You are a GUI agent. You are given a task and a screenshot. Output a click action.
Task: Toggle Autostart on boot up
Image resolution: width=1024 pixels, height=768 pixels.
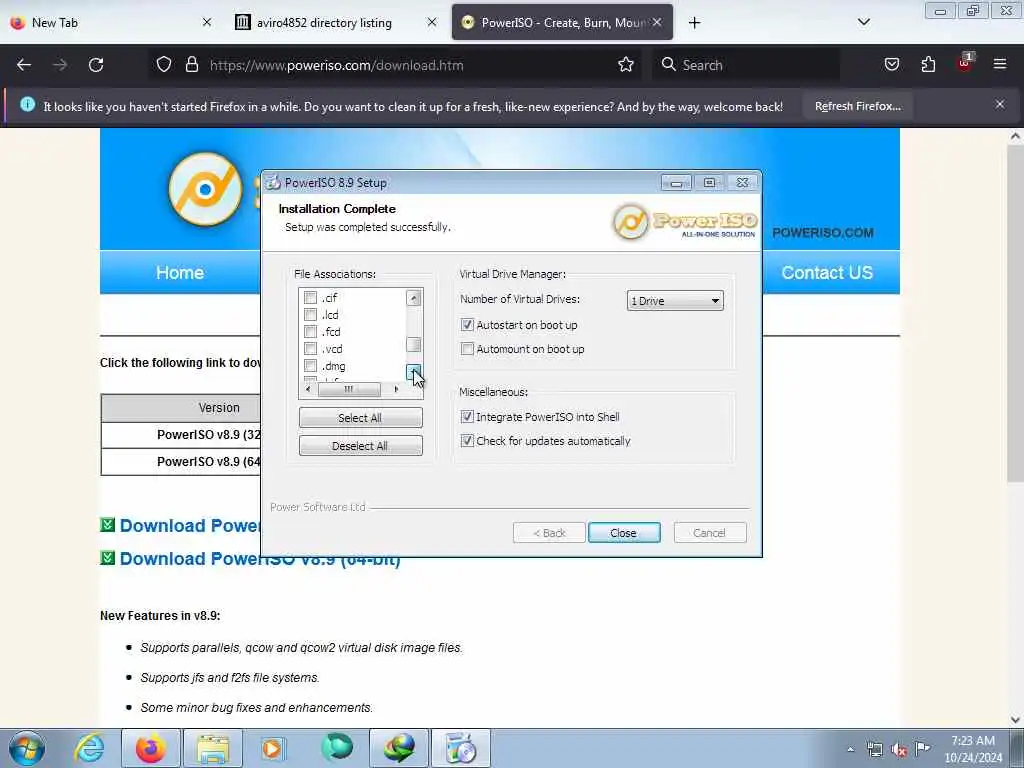[x=467, y=325]
